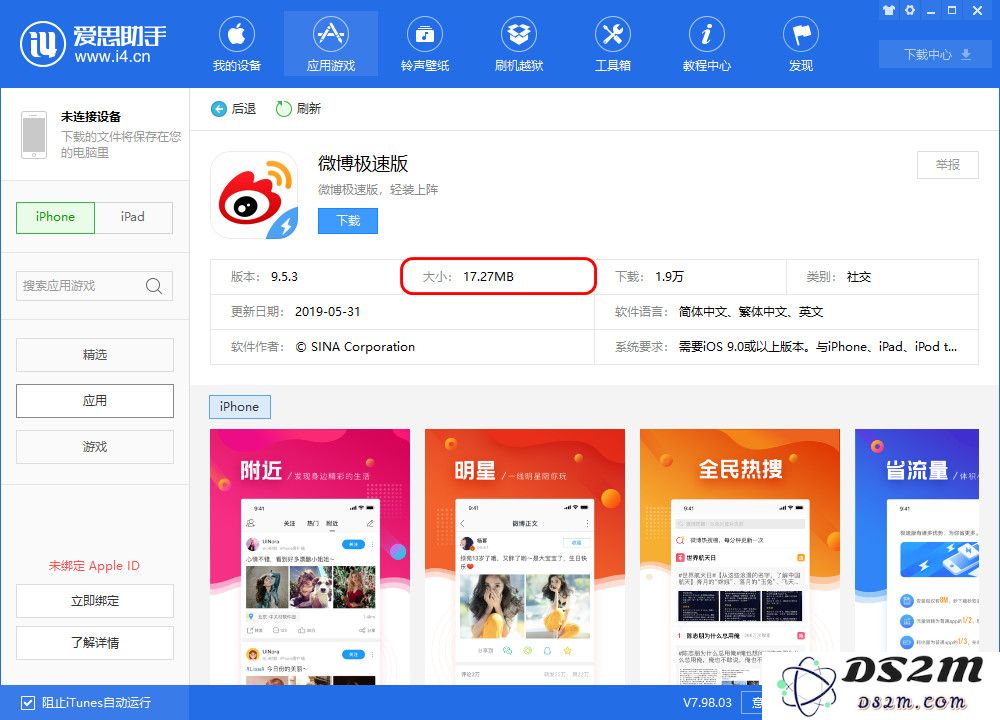Click the unconnected device phone icon

point(34,135)
